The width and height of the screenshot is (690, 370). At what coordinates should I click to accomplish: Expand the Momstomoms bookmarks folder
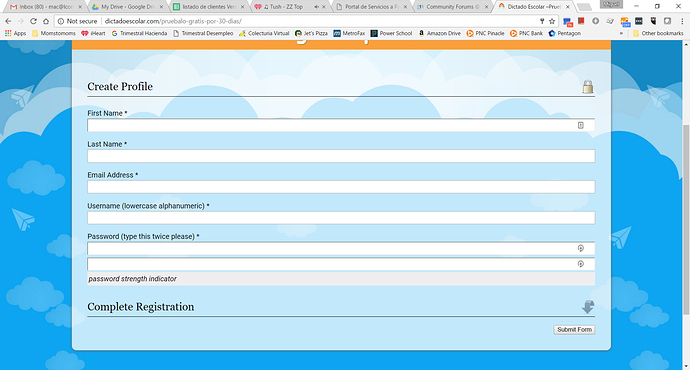coord(54,33)
